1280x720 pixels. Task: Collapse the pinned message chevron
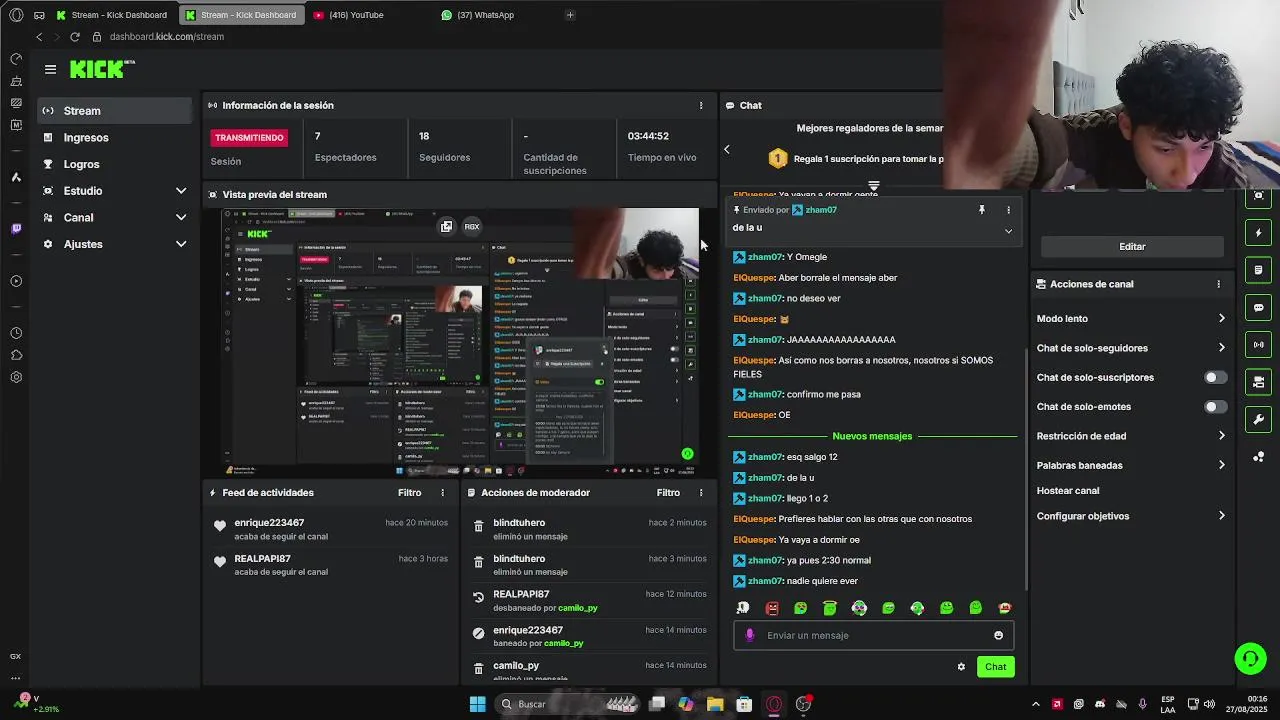point(1008,231)
